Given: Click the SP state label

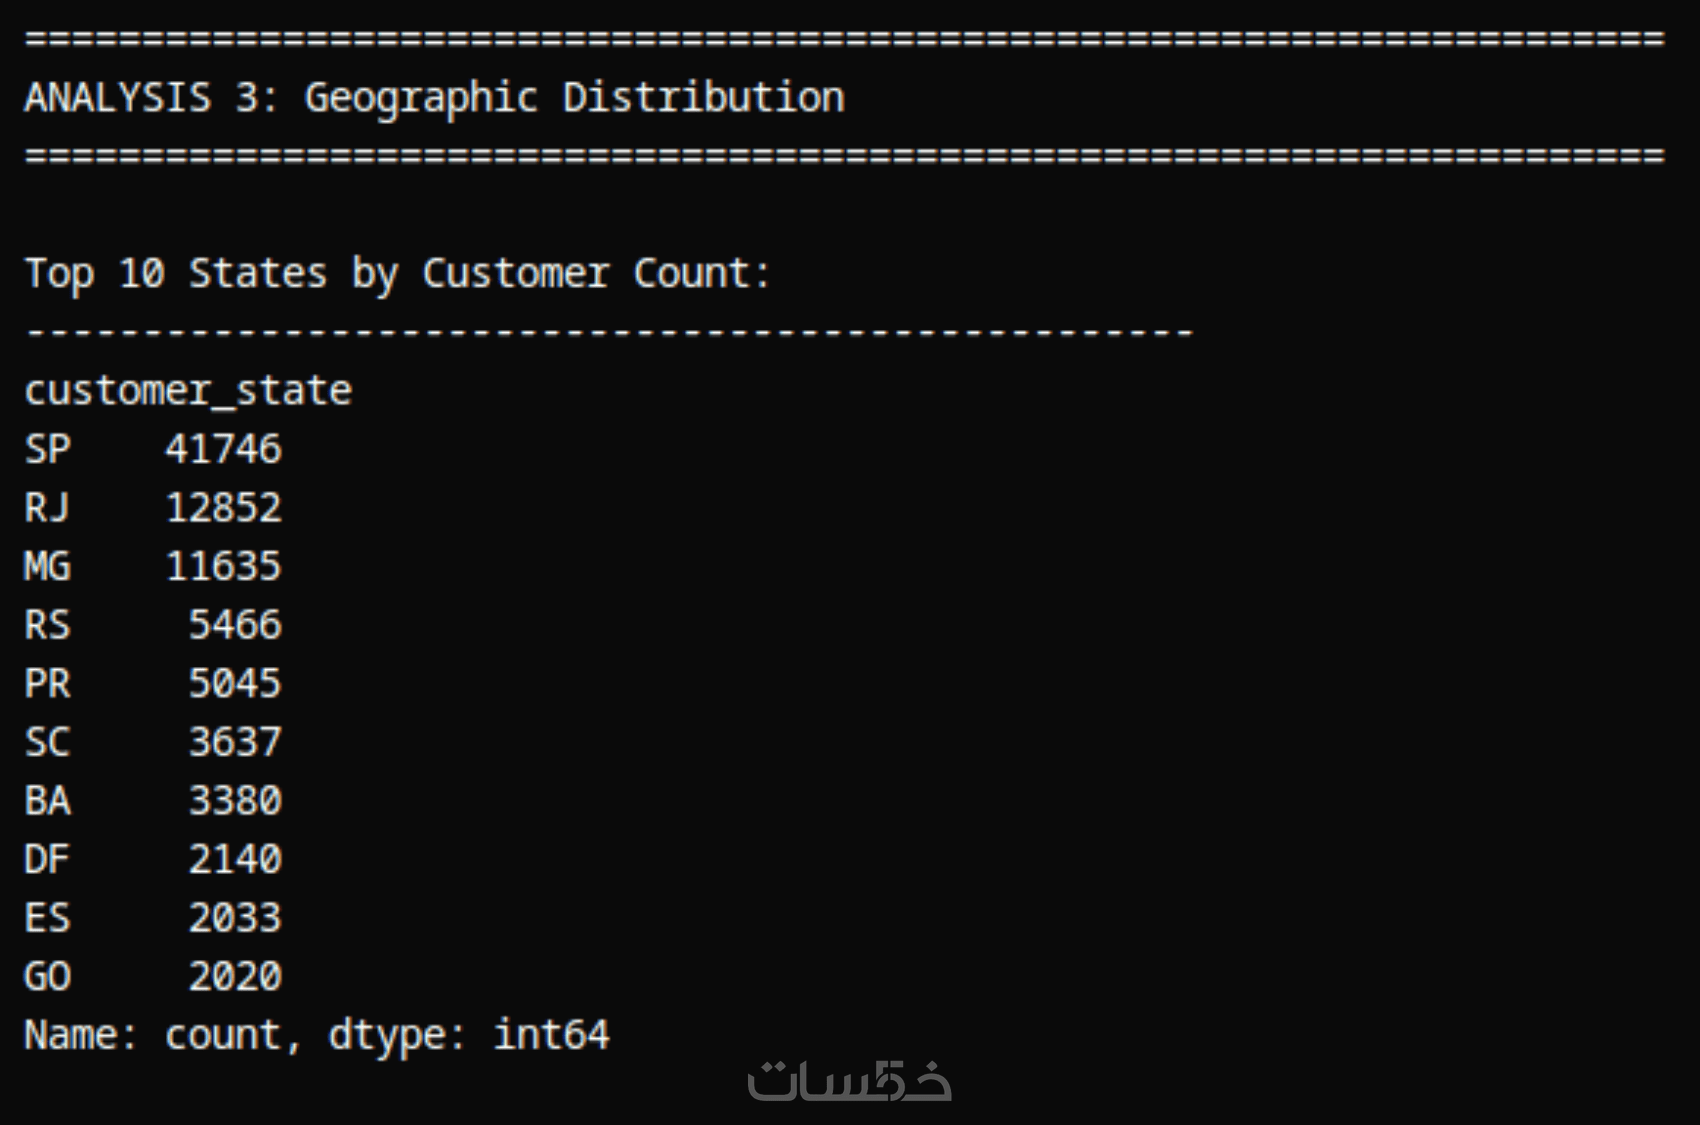Looking at the screenshot, I should tap(47, 450).
